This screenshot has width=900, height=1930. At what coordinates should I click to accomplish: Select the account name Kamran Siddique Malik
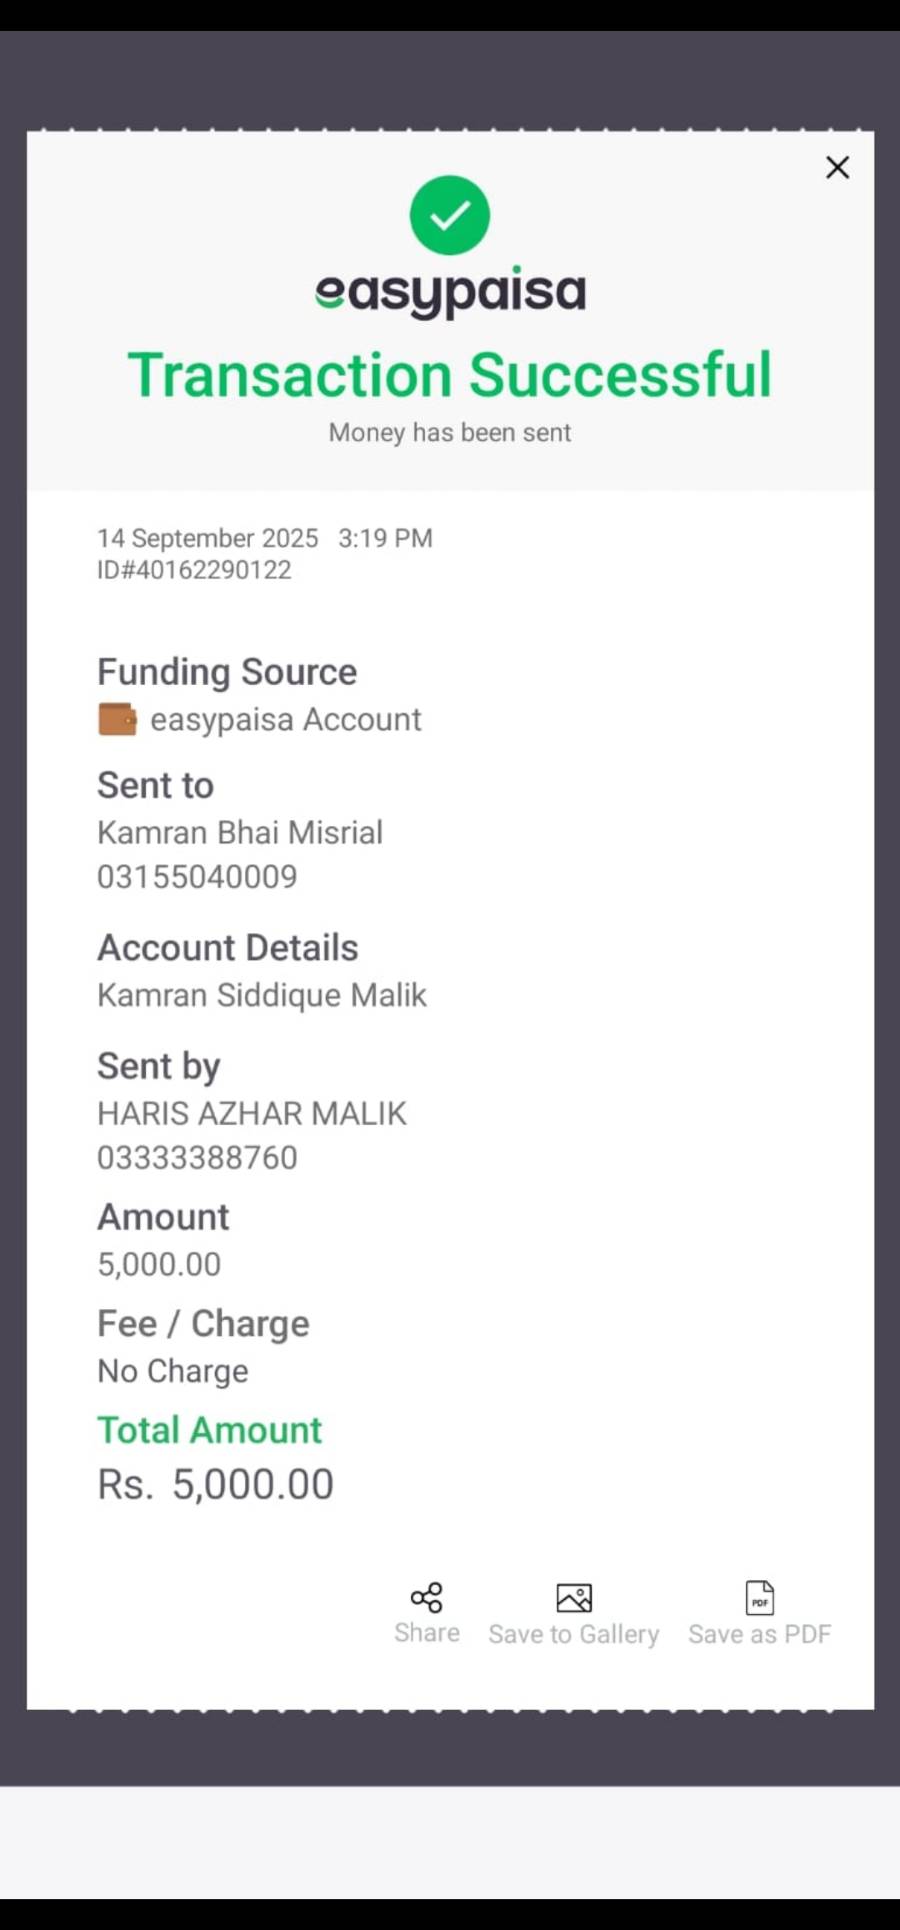(262, 995)
